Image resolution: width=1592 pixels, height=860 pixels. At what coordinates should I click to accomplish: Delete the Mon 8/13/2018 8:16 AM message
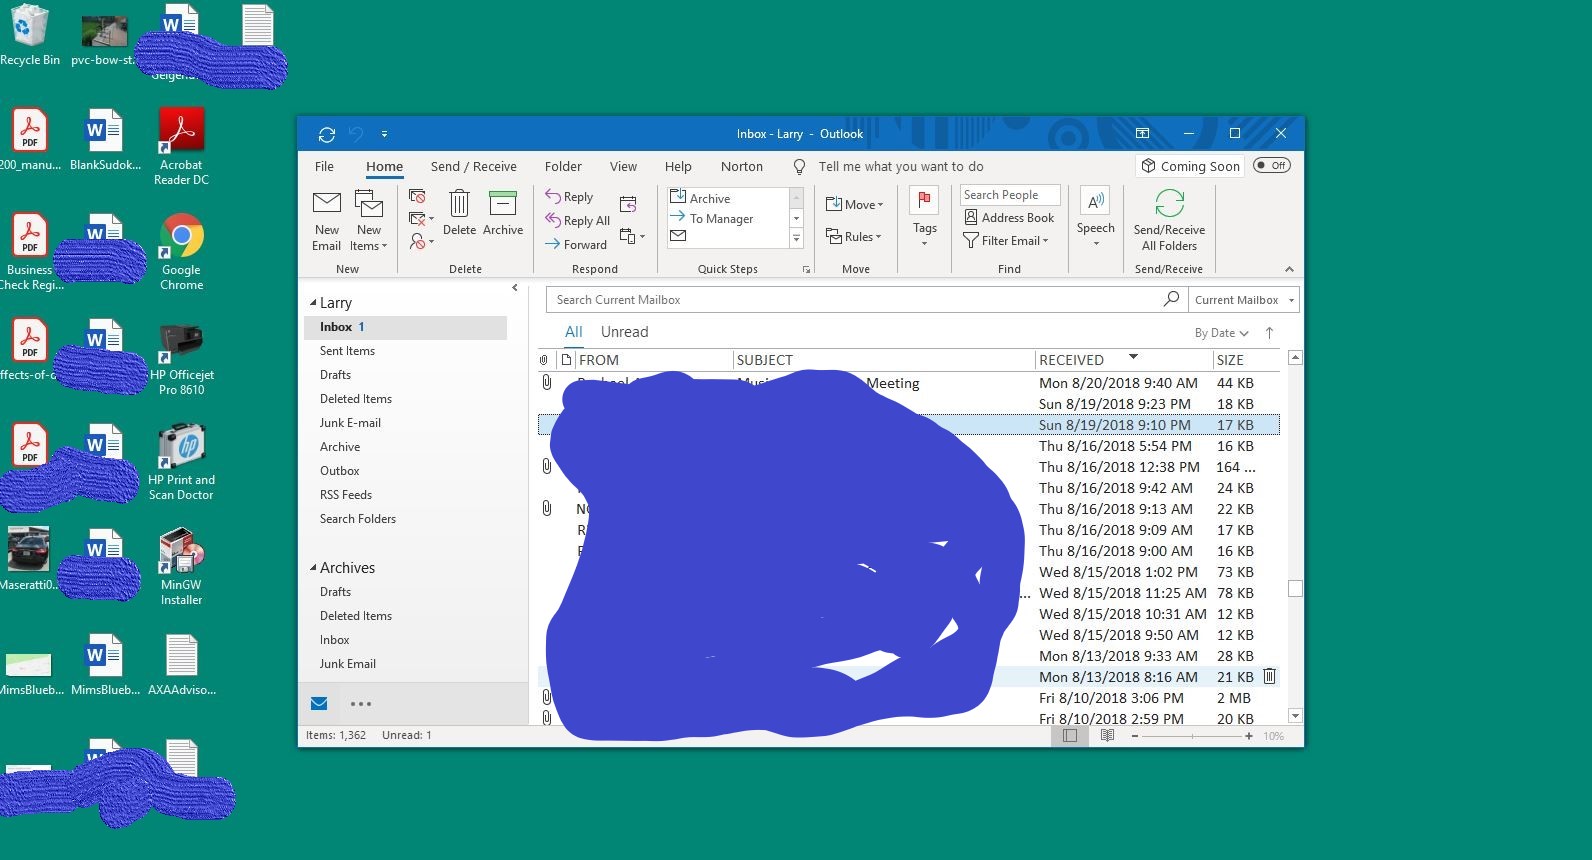click(1269, 677)
